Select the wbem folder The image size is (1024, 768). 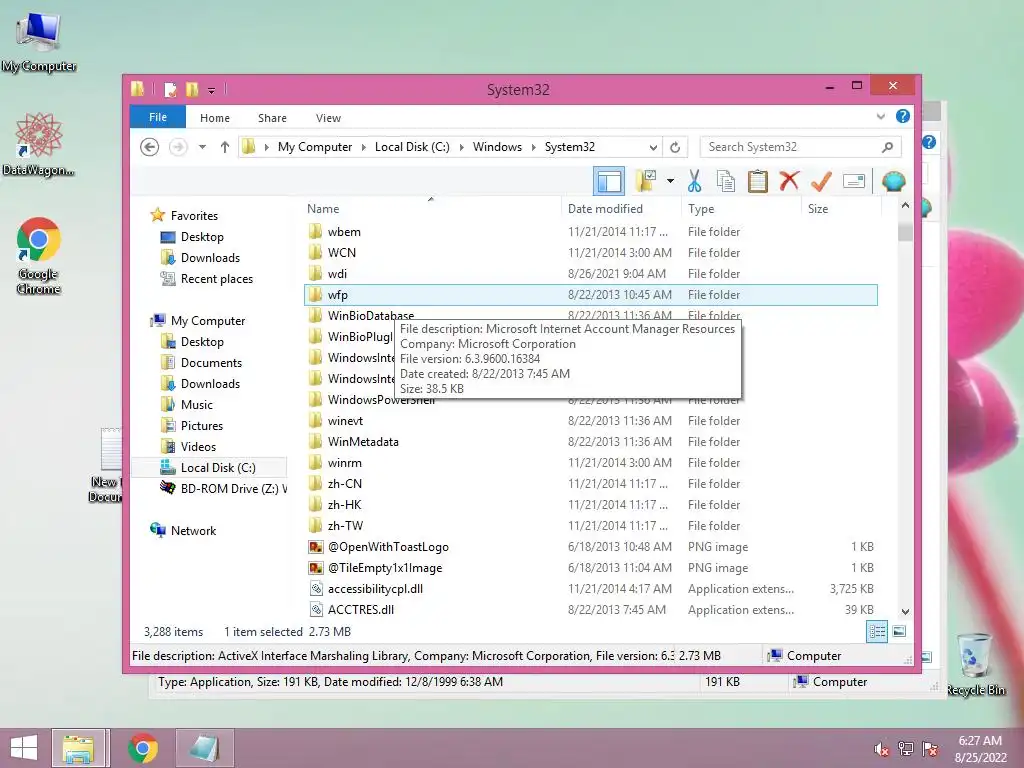click(x=590, y=232)
